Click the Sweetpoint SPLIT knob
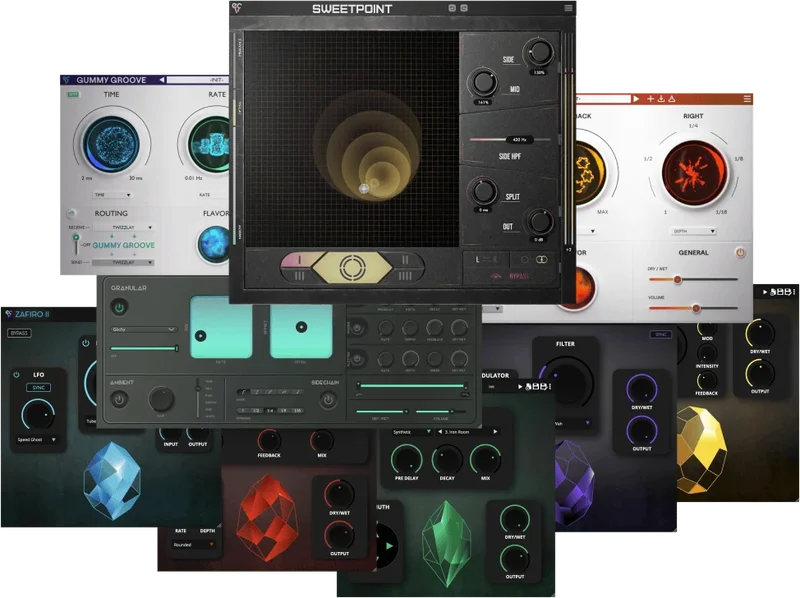 (482, 191)
